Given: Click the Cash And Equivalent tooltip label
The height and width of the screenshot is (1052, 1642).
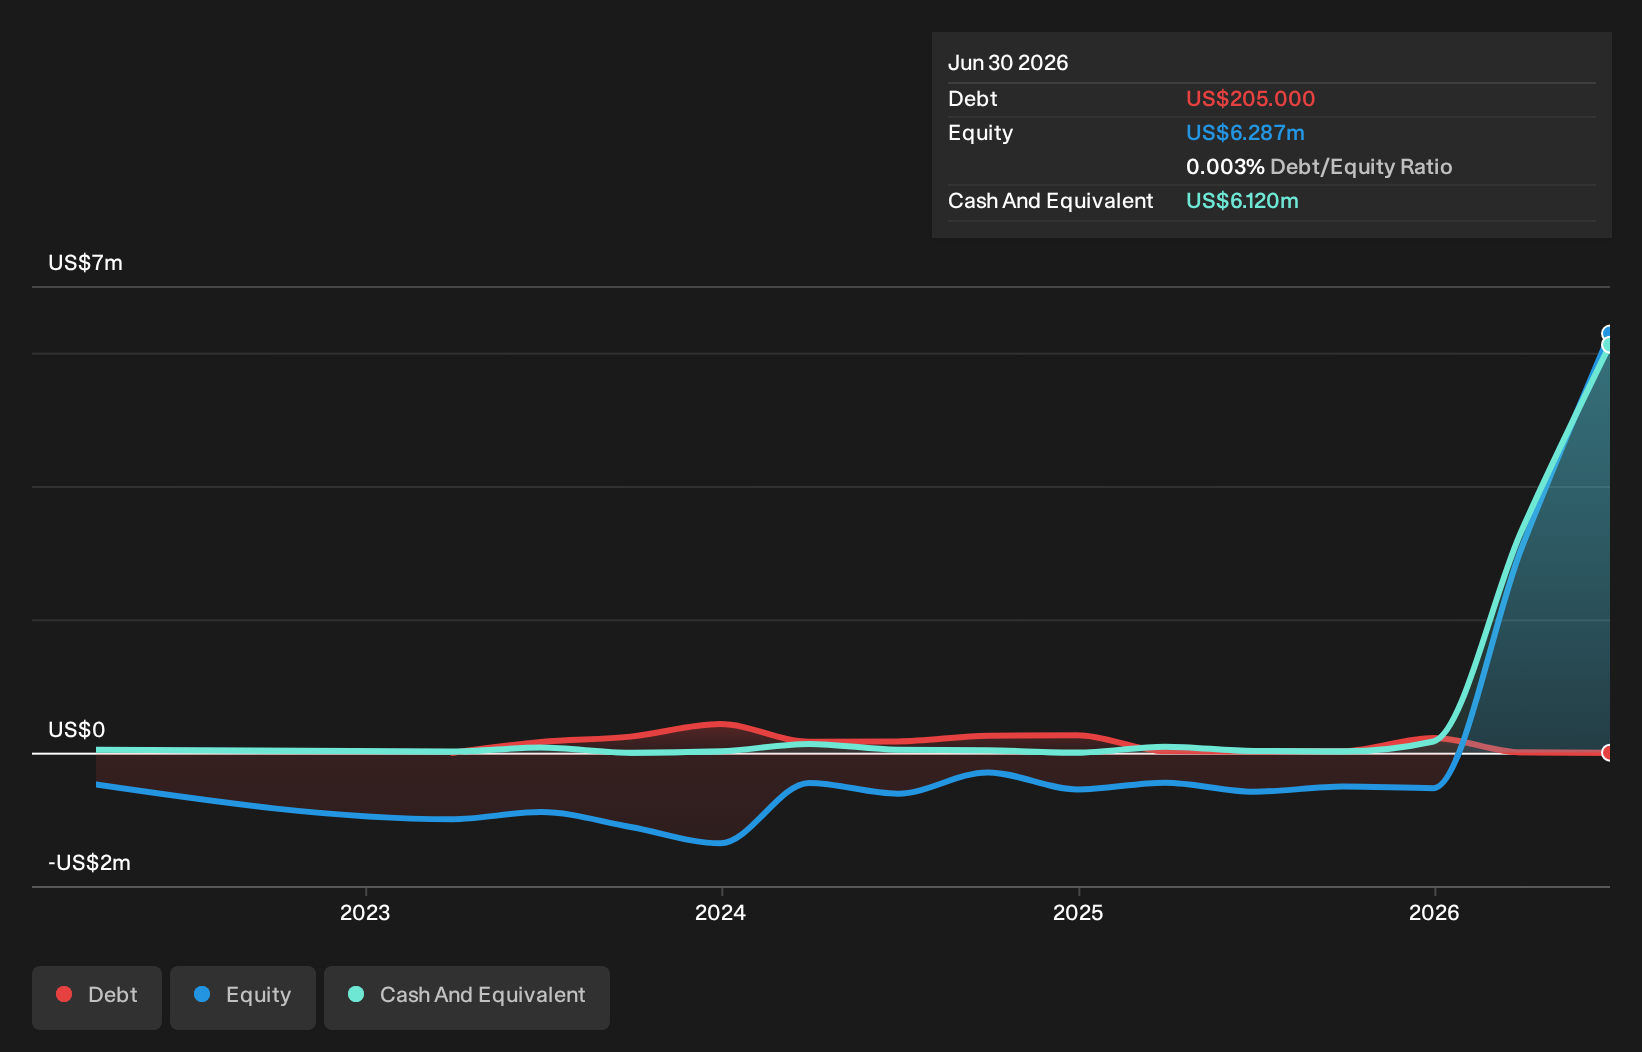Looking at the screenshot, I should pos(1051,201).
